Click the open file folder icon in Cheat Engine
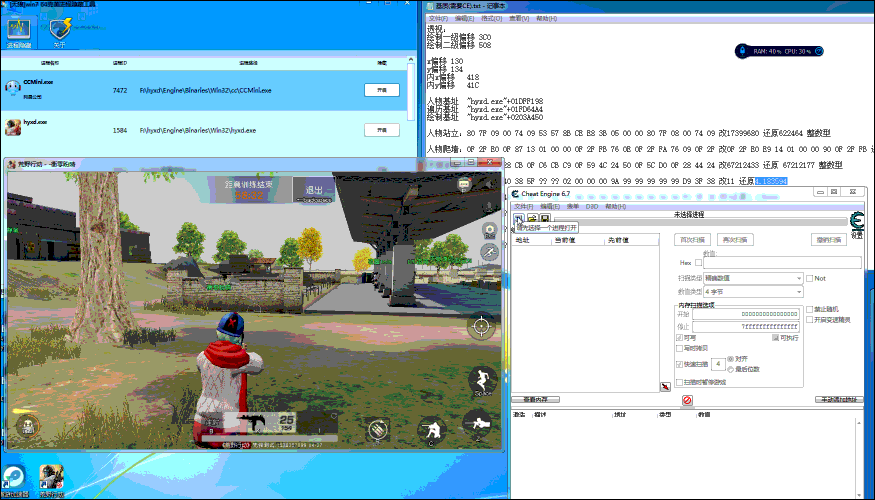 pyautogui.click(x=532, y=218)
